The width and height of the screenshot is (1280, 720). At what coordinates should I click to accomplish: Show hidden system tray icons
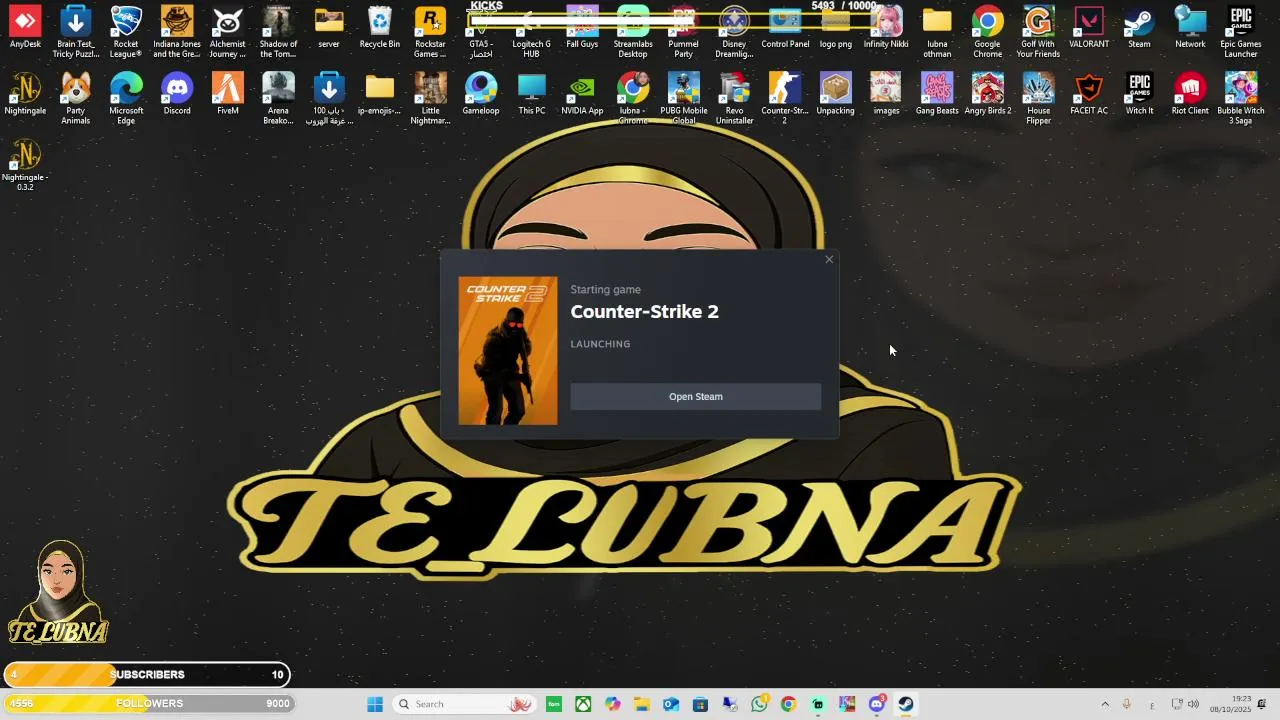pyautogui.click(x=1105, y=704)
